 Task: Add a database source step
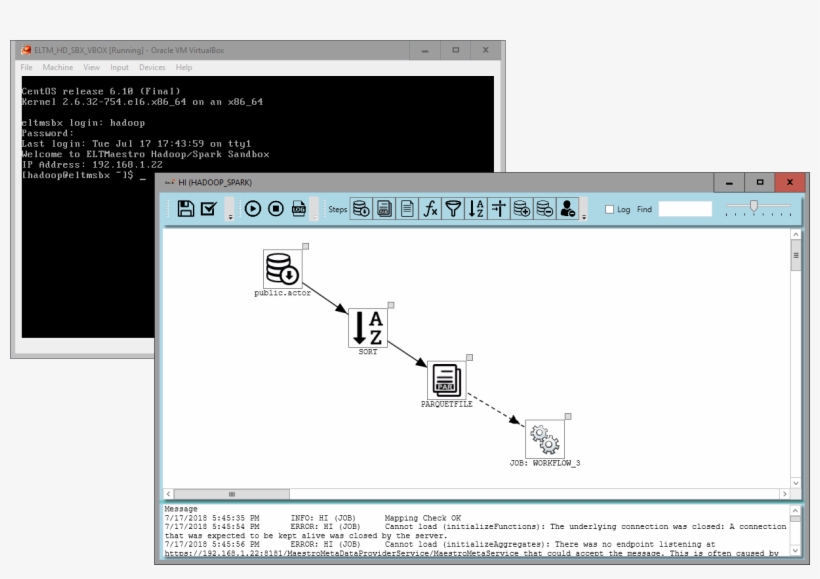tap(361, 209)
